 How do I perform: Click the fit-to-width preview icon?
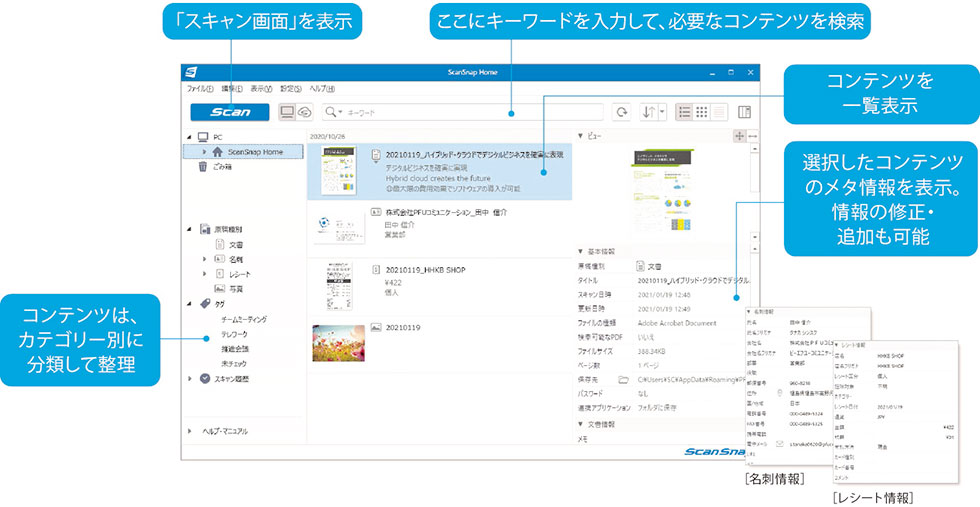[x=752, y=136]
